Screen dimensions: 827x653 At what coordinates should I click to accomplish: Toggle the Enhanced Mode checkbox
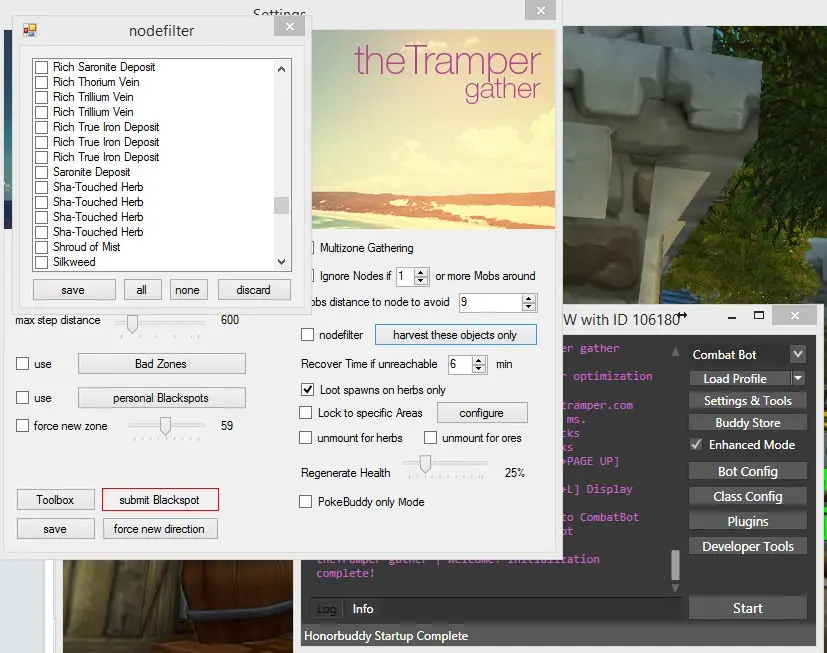pyautogui.click(x=697, y=444)
